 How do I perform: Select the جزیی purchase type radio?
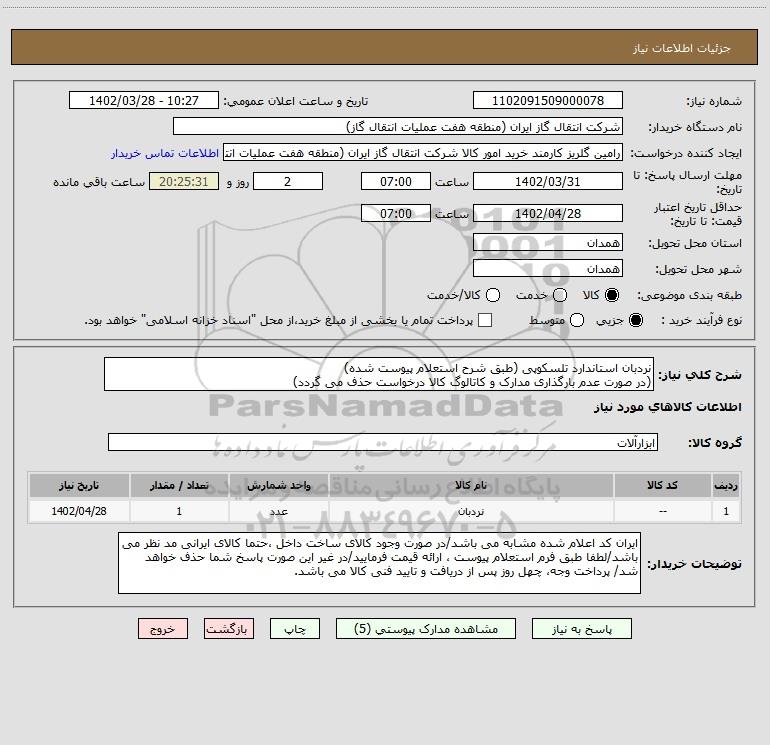(636, 320)
